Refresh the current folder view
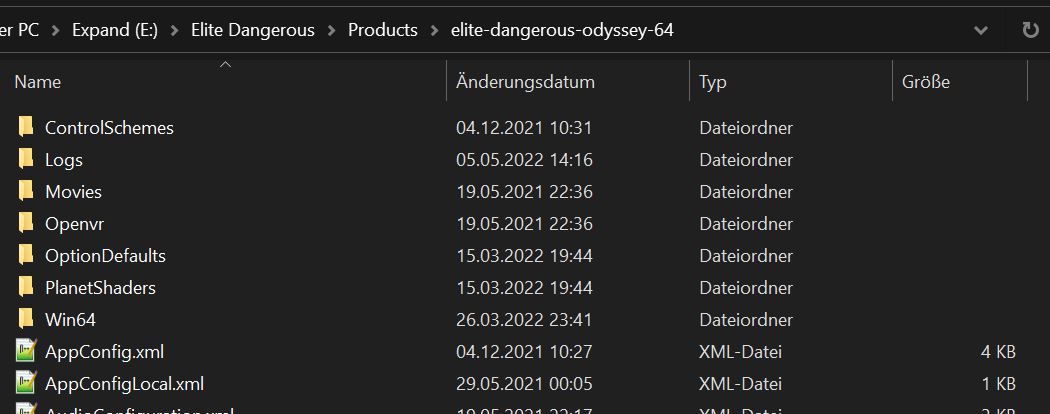Image resolution: width=1050 pixels, height=414 pixels. [x=1030, y=30]
